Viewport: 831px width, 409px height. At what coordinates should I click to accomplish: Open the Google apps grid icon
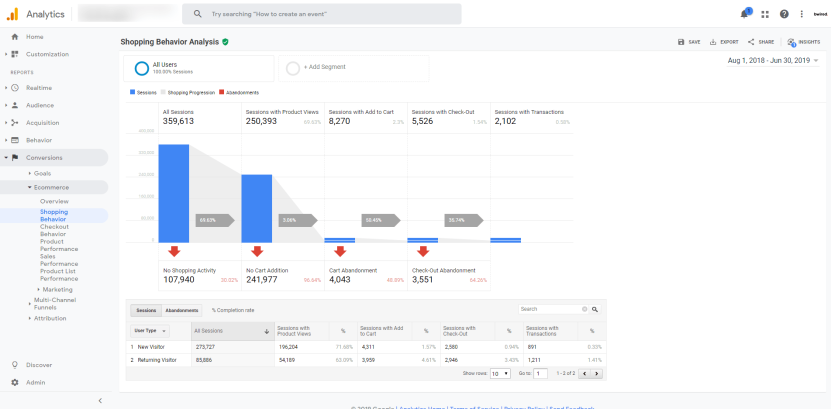coord(765,14)
